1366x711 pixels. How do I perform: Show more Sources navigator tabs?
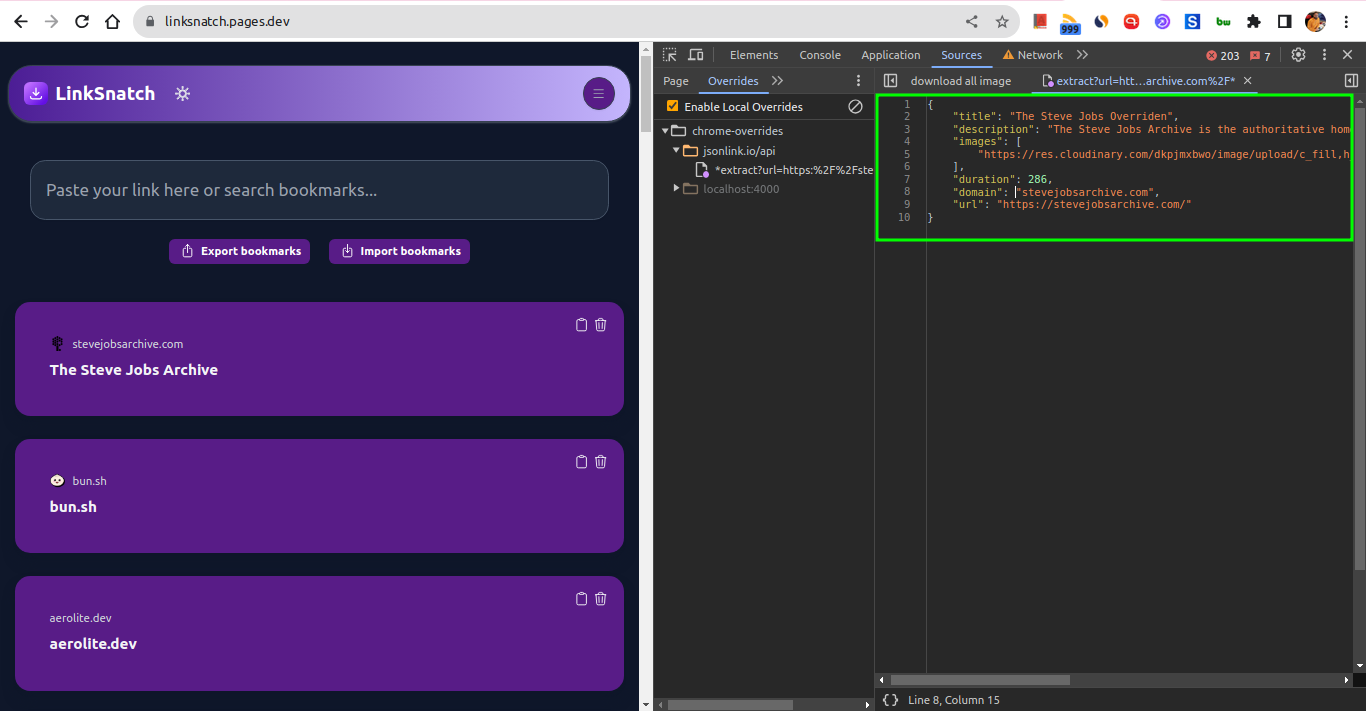pyautogui.click(x=778, y=81)
